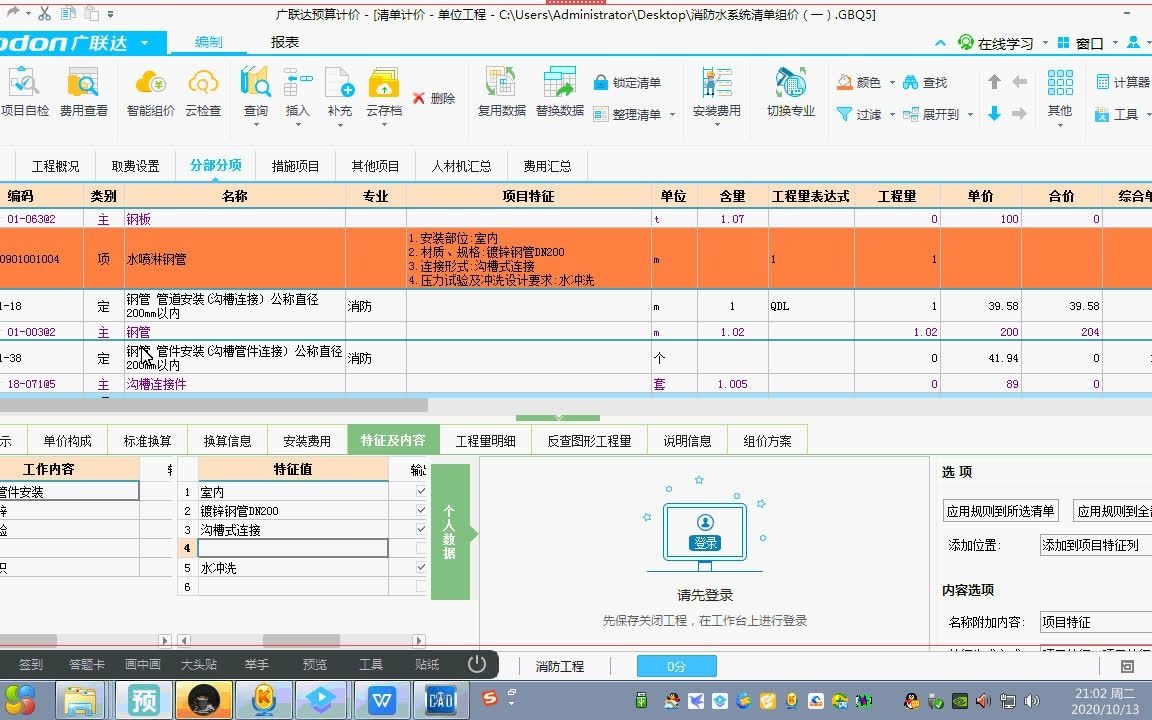Screen dimensions: 1152x720
Task: Open the 工程量明细 tab
Action: coord(485,439)
